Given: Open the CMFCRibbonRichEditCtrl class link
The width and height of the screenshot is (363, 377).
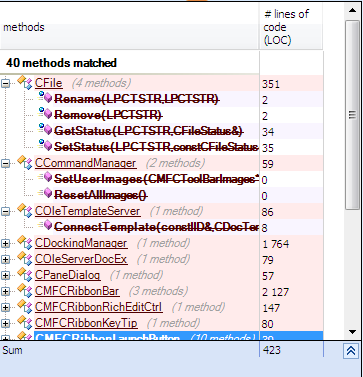Looking at the screenshot, I should pyautogui.click(x=98, y=307).
